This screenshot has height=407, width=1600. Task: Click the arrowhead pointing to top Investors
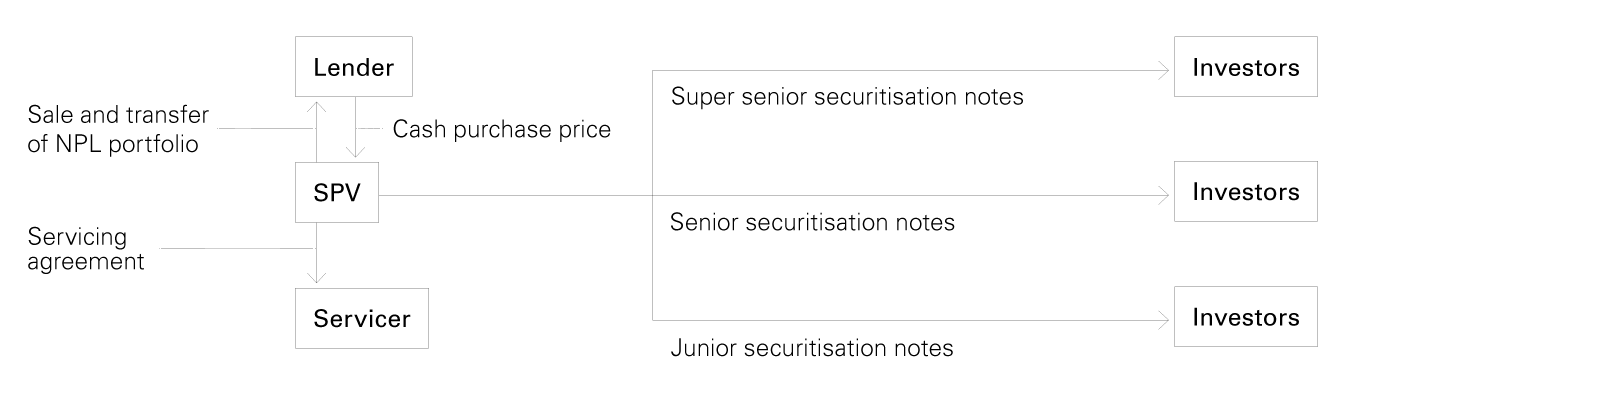[x=1164, y=70]
